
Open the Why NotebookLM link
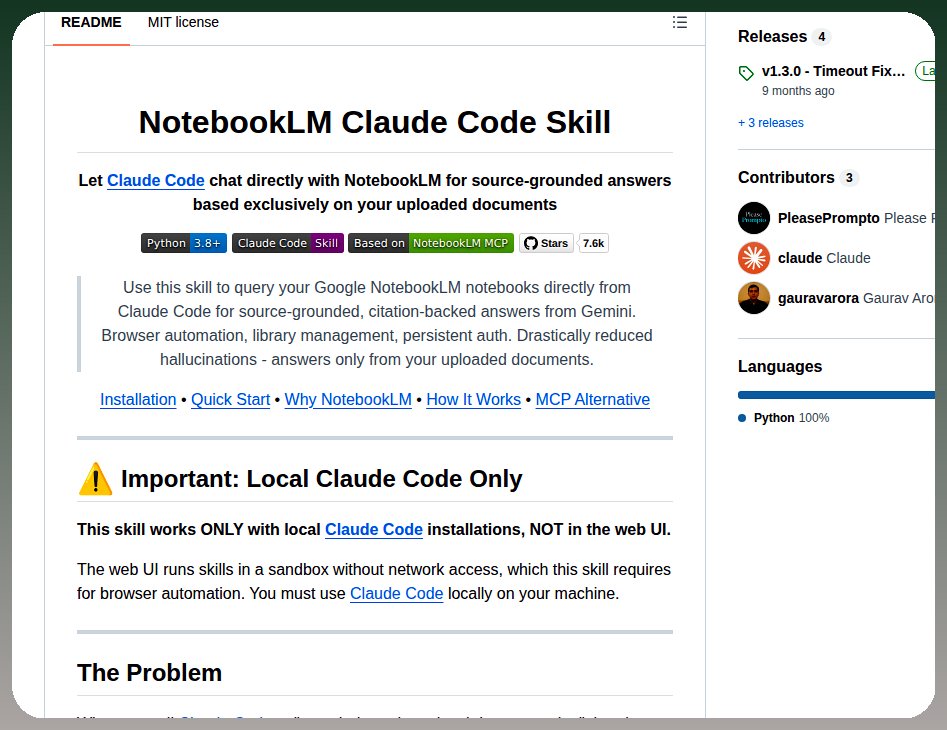(x=348, y=400)
